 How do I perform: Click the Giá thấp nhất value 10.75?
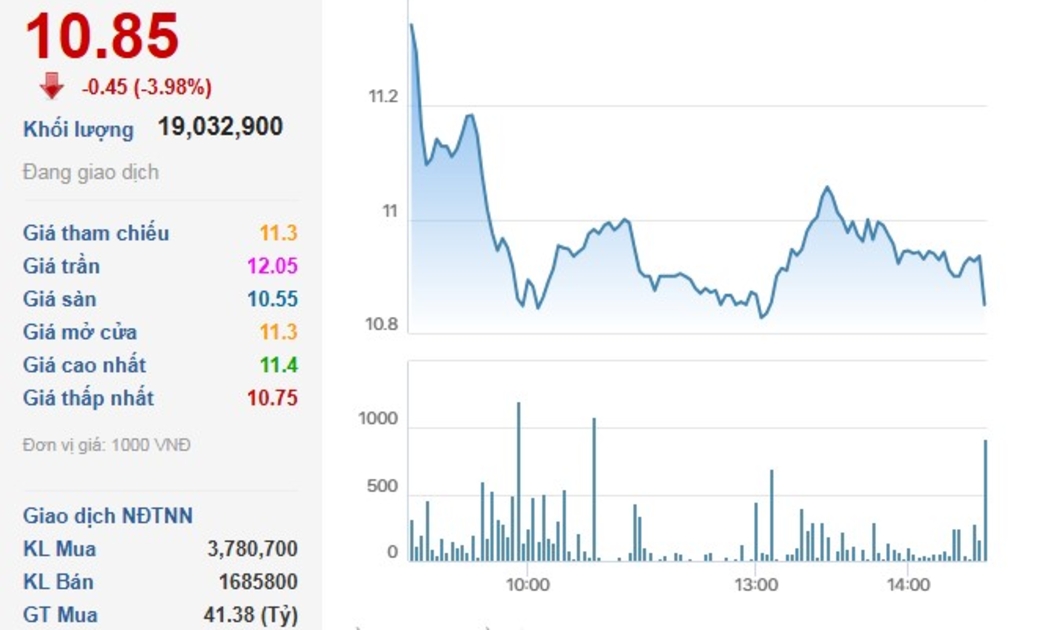272,398
